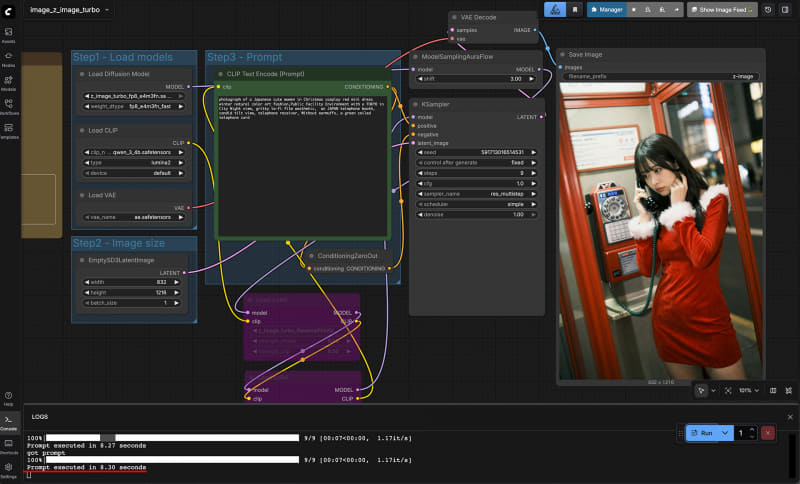Adjust the KSampler denoise 1.00 slider
This screenshot has height=484, width=800.
[x=476, y=215]
